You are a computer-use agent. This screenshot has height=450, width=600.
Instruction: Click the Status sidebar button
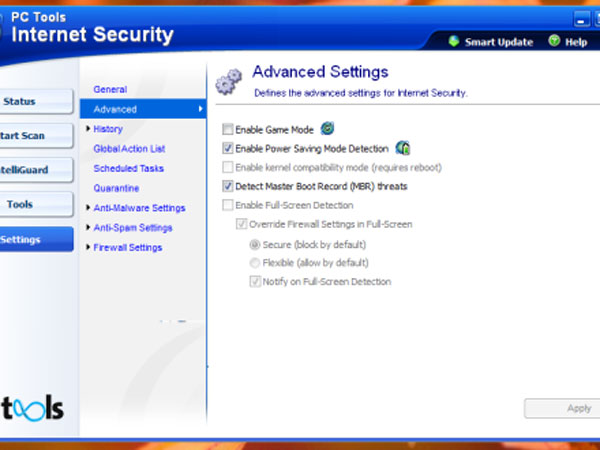pyautogui.click(x=36, y=101)
